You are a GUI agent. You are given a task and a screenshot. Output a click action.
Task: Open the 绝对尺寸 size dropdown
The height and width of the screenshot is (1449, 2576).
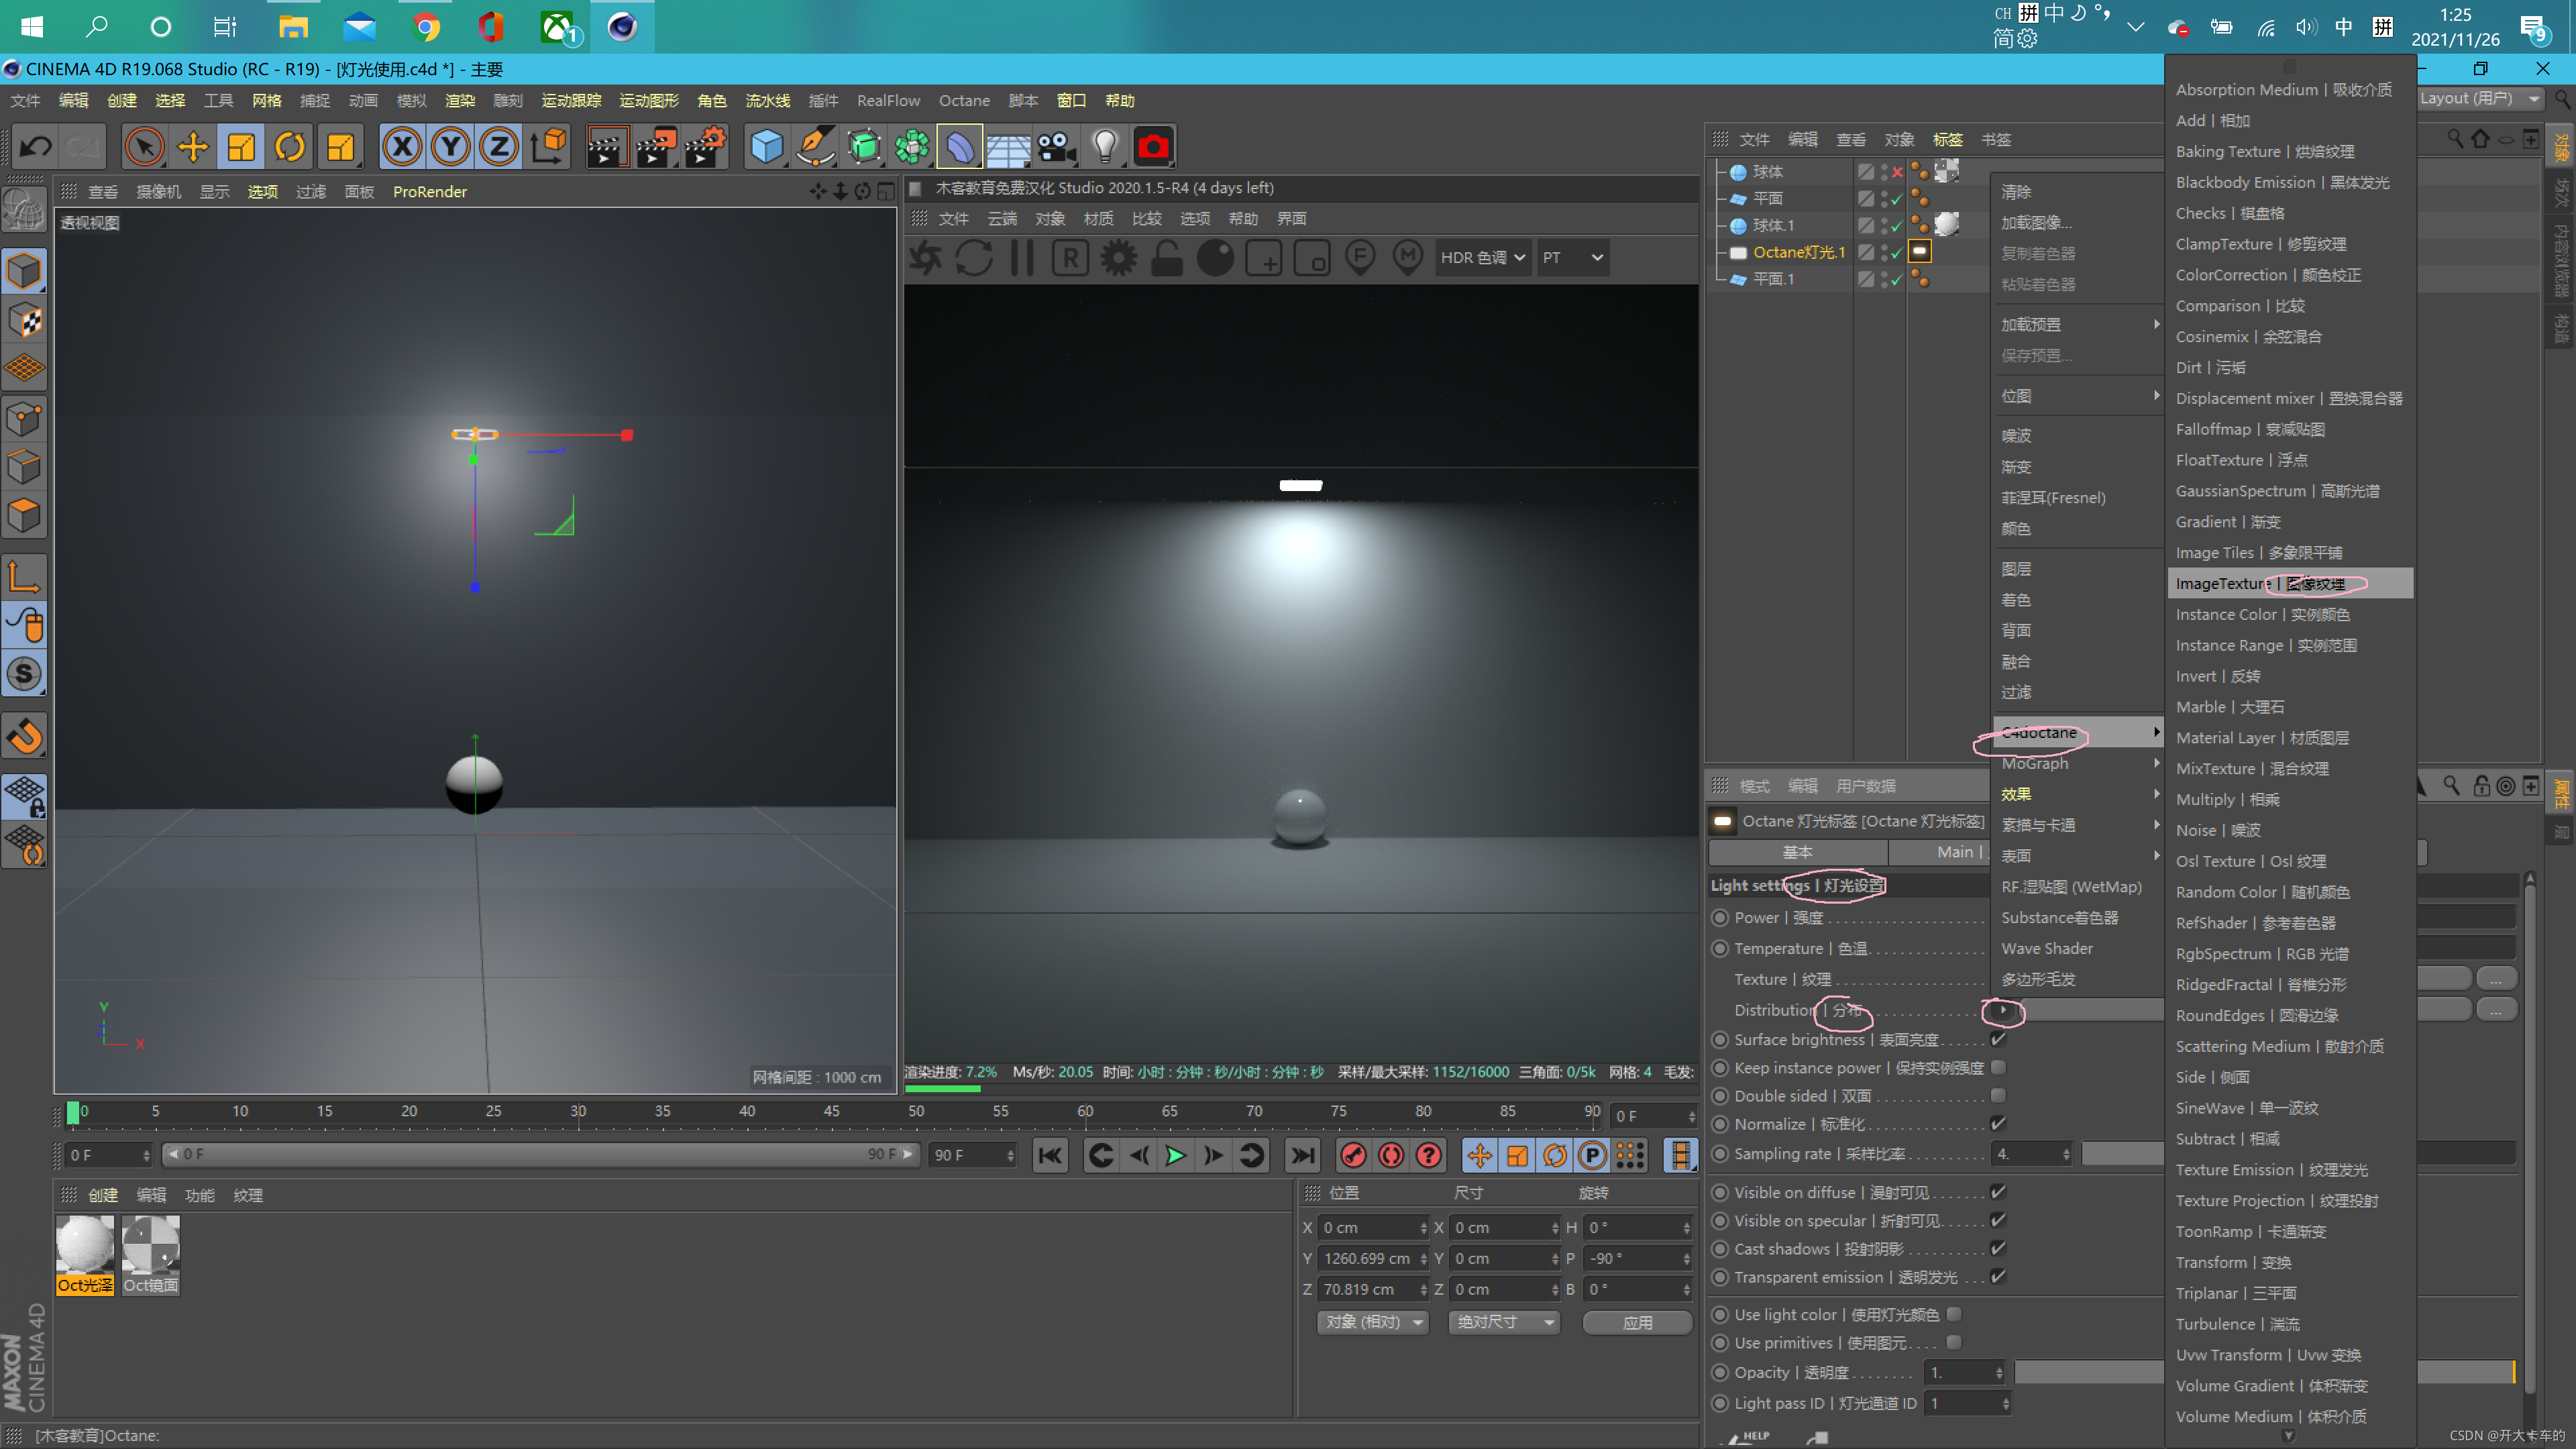coord(1504,1322)
